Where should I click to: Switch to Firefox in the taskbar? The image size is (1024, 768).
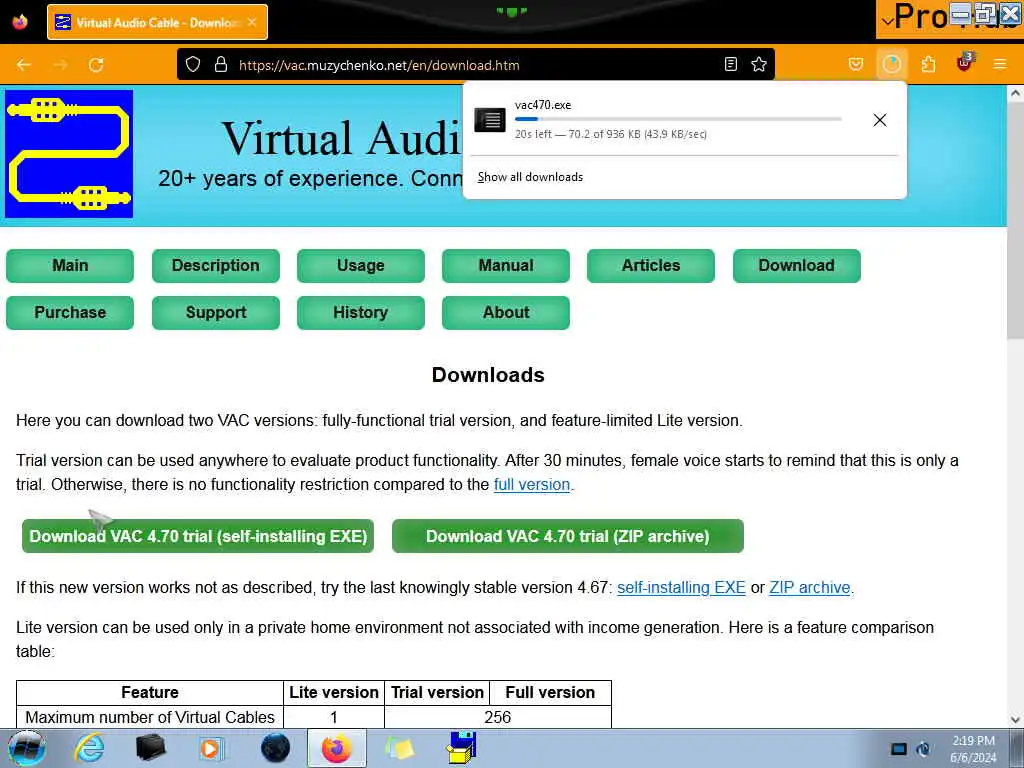tap(336, 748)
